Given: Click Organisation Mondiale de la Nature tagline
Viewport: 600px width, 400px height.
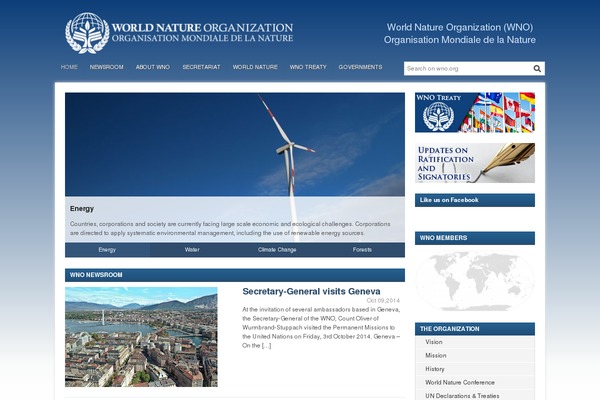Looking at the screenshot, I should [460, 40].
